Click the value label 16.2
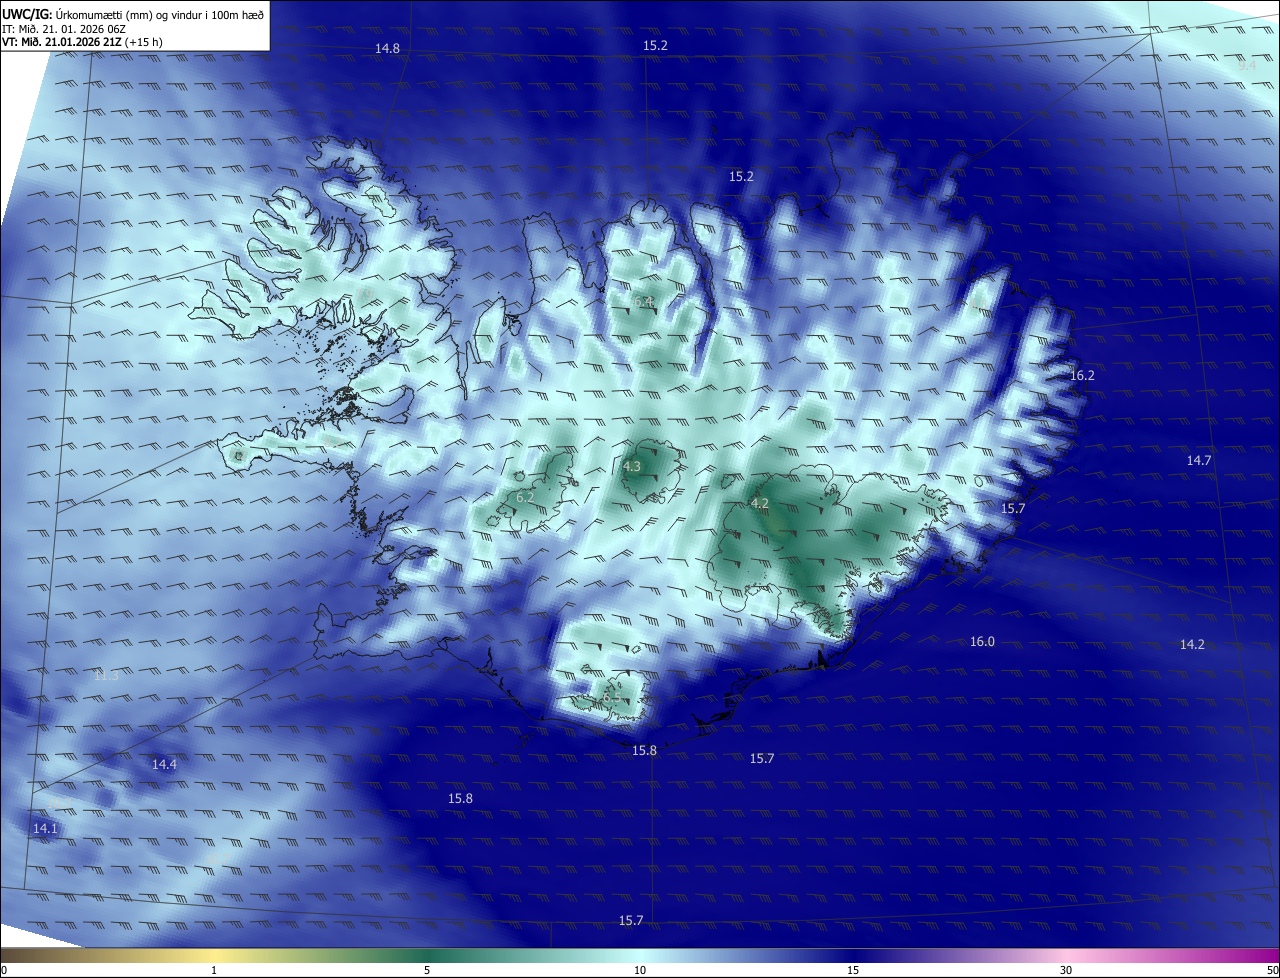Image resolution: width=1280 pixels, height=978 pixels. 1082,376
